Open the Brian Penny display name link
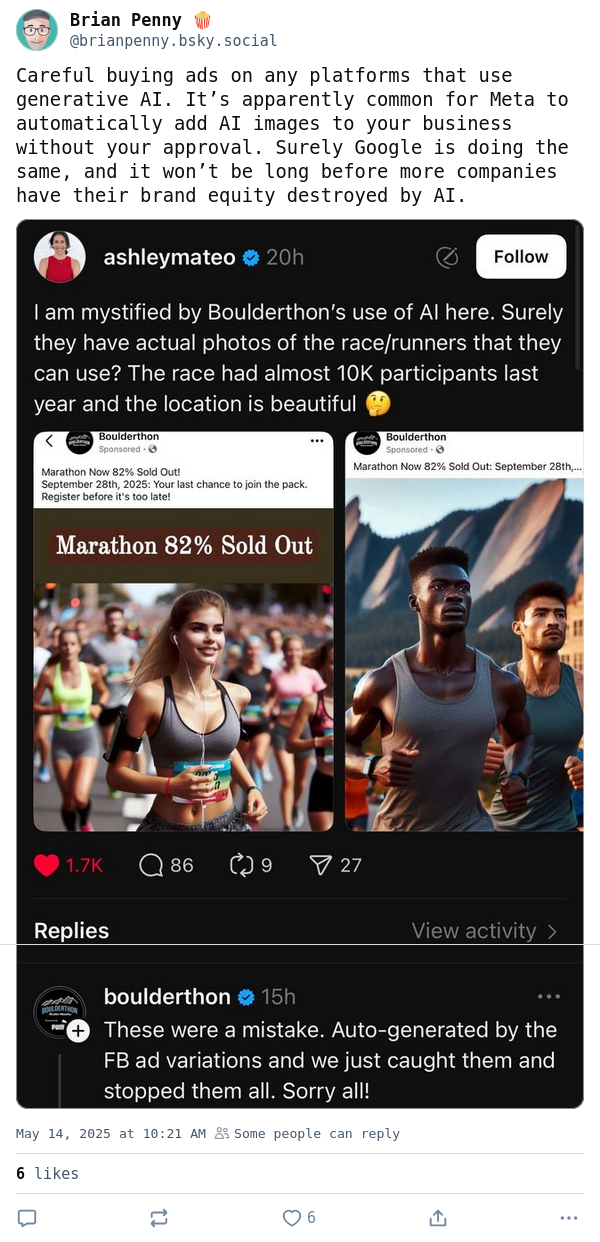 click(126, 20)
